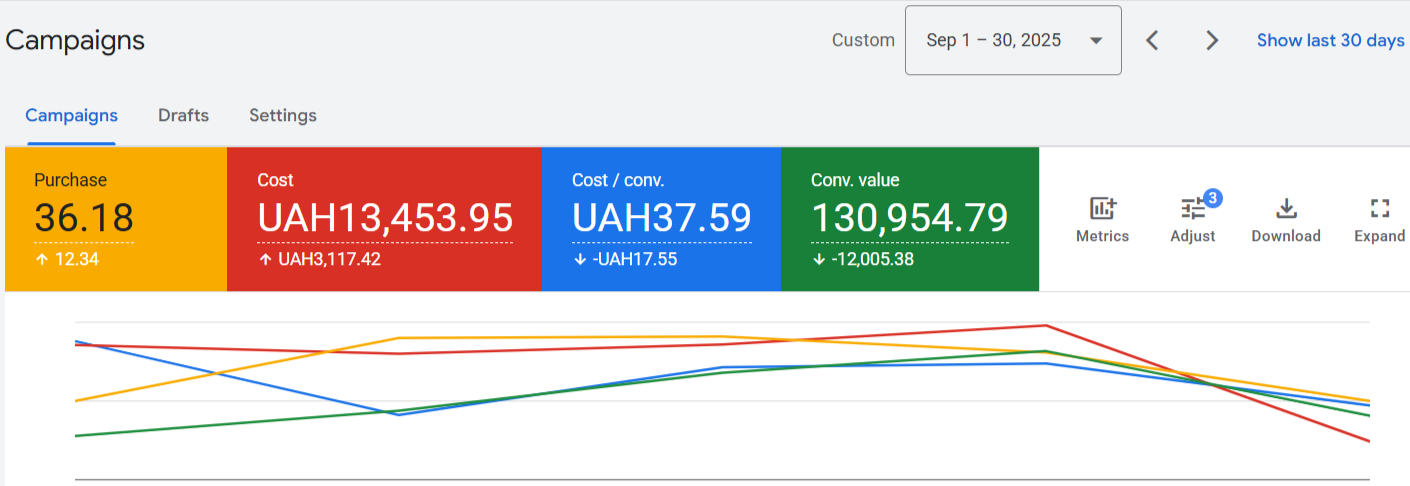Select the blue Cost / conv. card

661,219
